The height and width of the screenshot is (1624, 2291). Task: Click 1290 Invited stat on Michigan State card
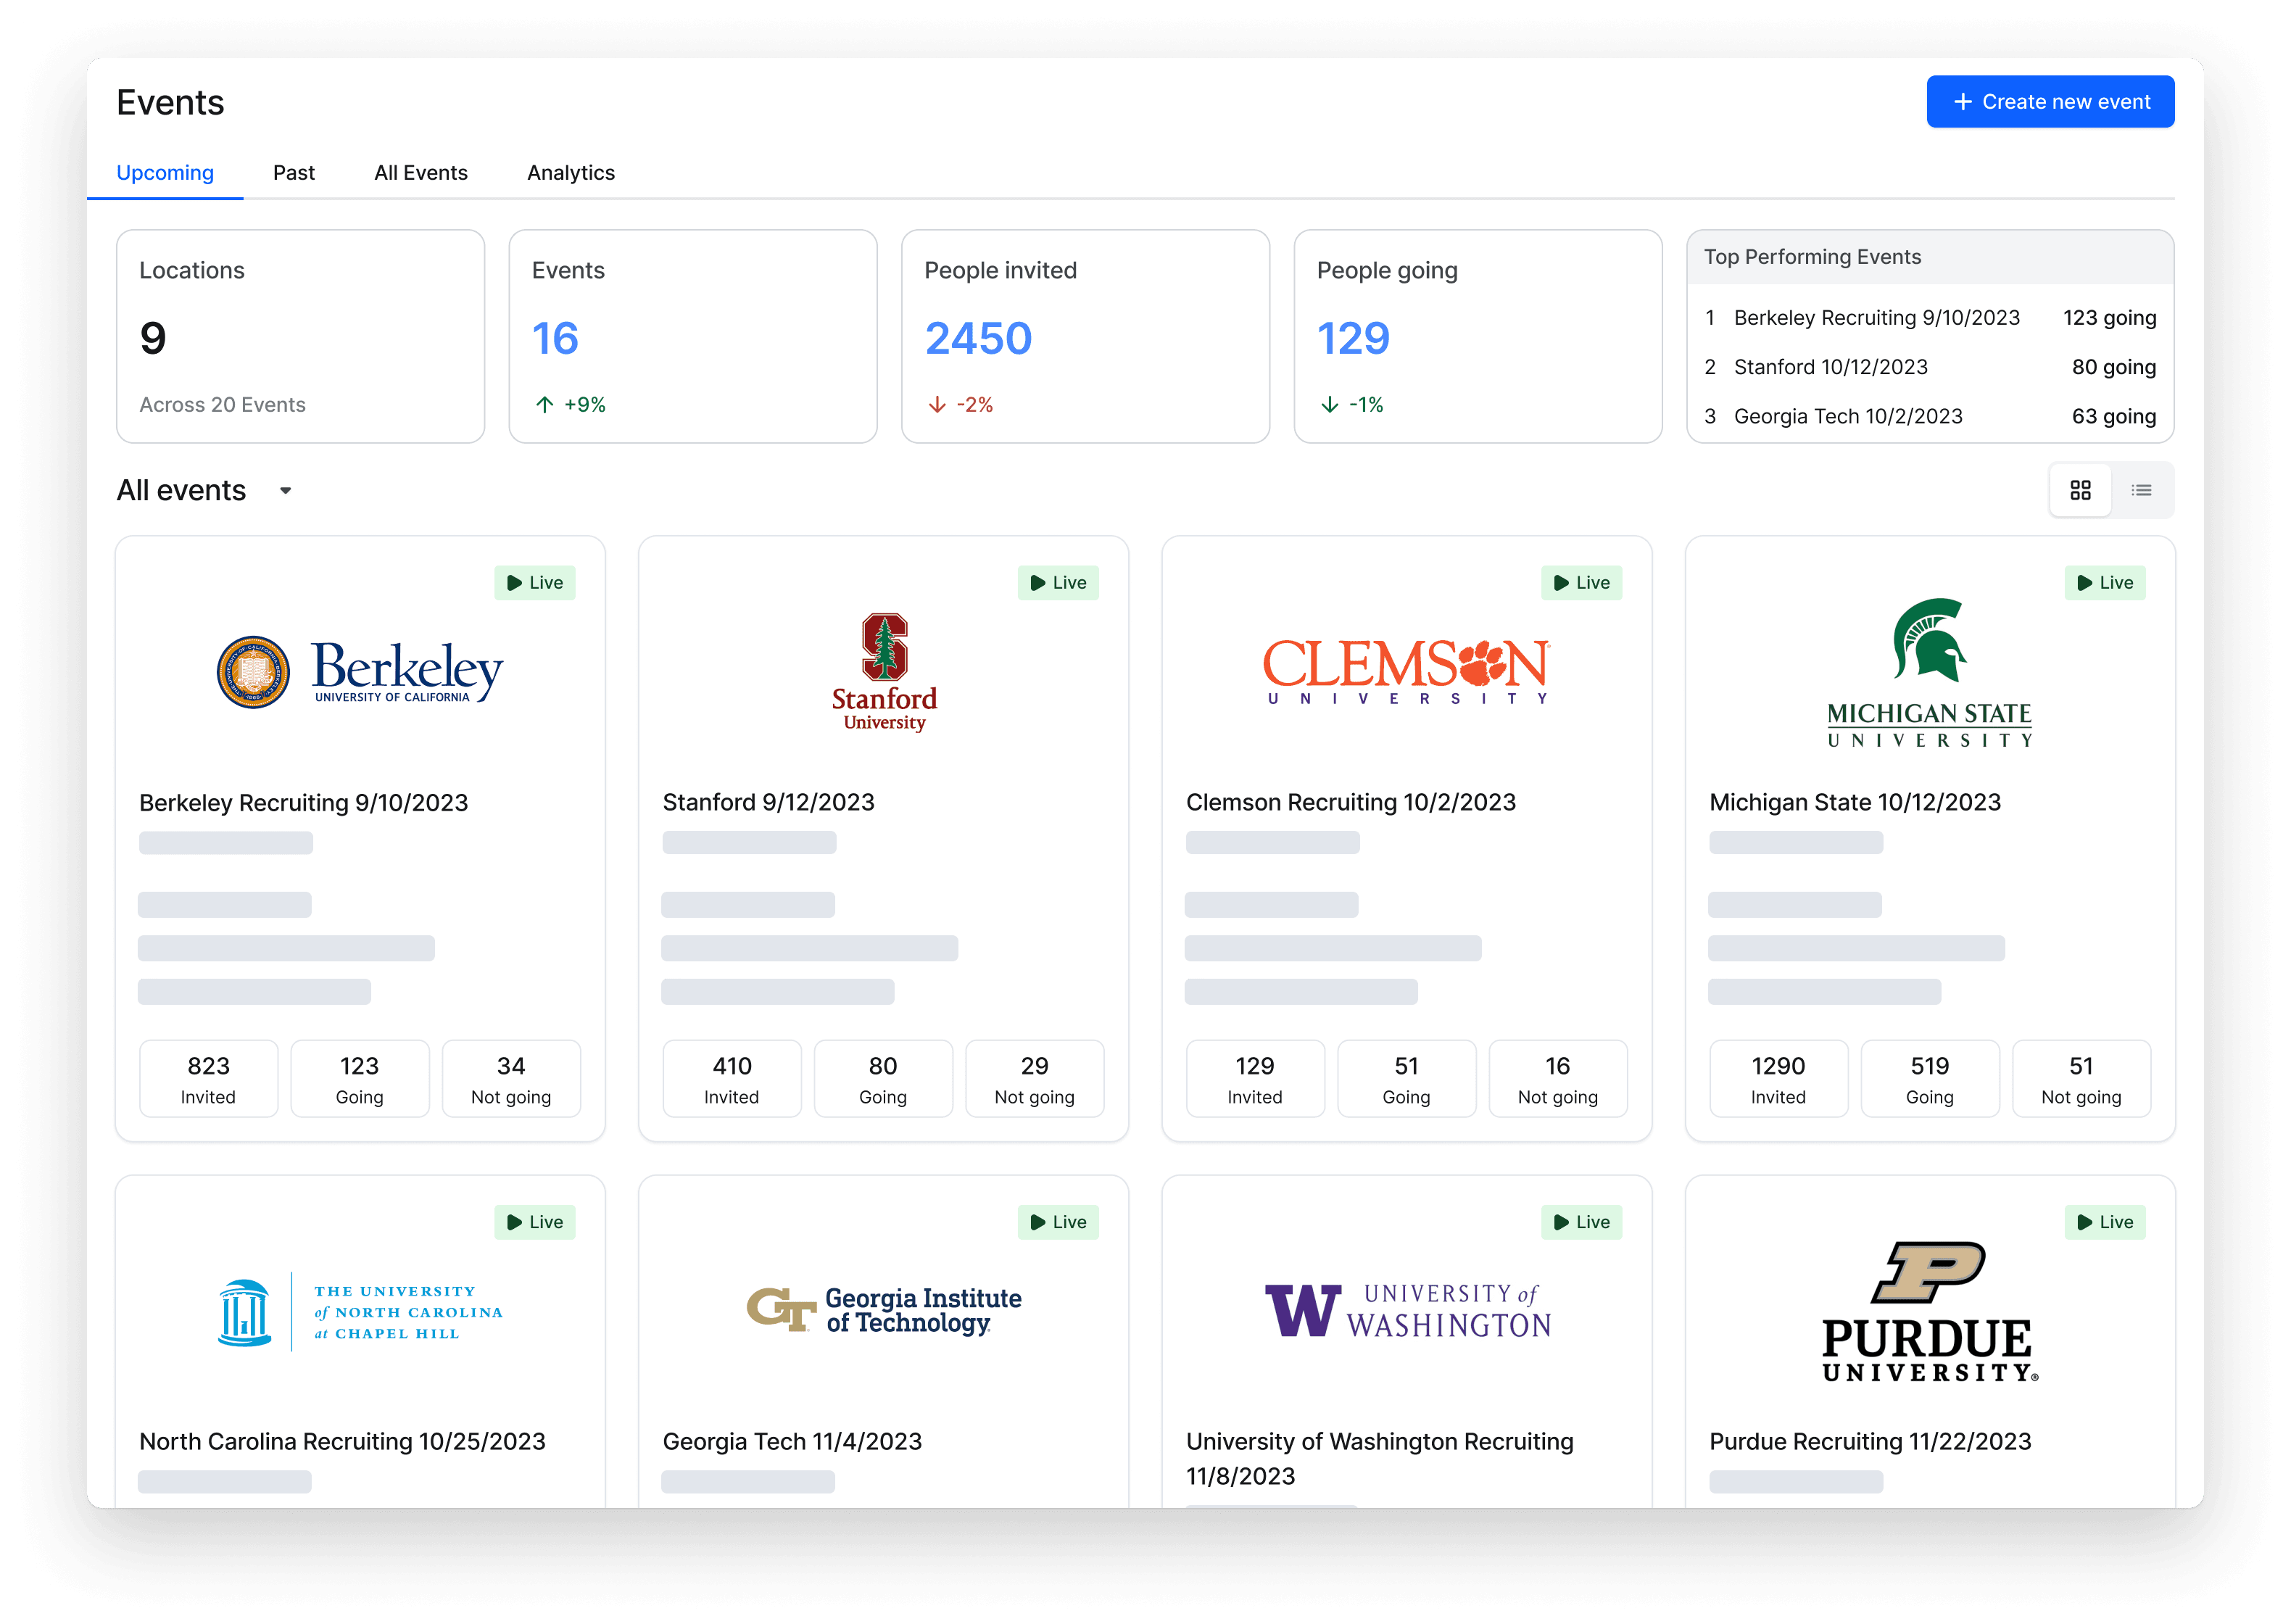(x=1778, y=1078)
